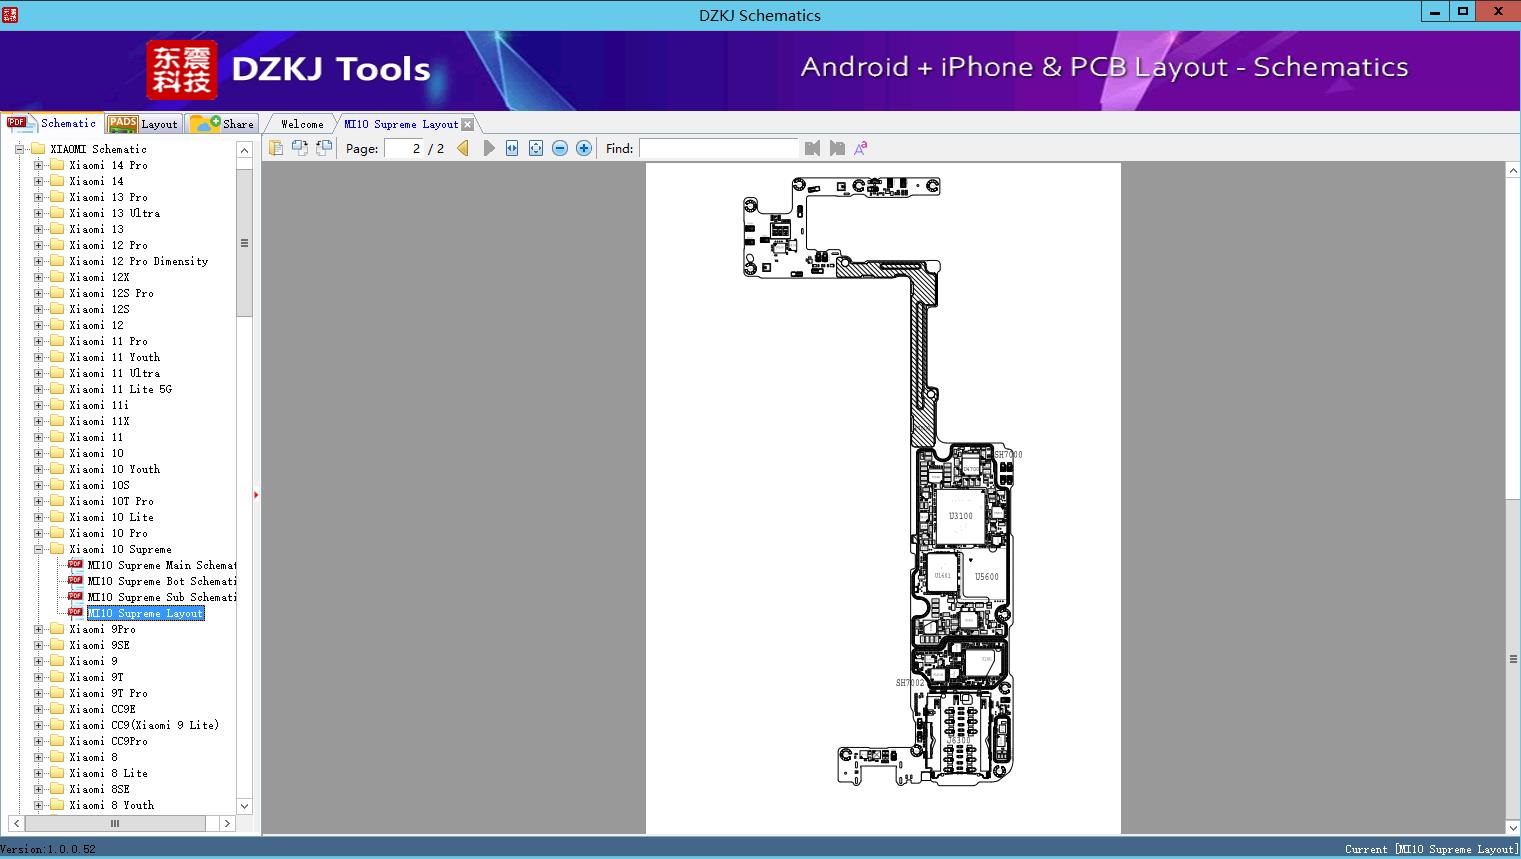The image size is (1521, 859).
Task: Select the Xiaomi 10T Pro tree item
Action: point(111,501)
